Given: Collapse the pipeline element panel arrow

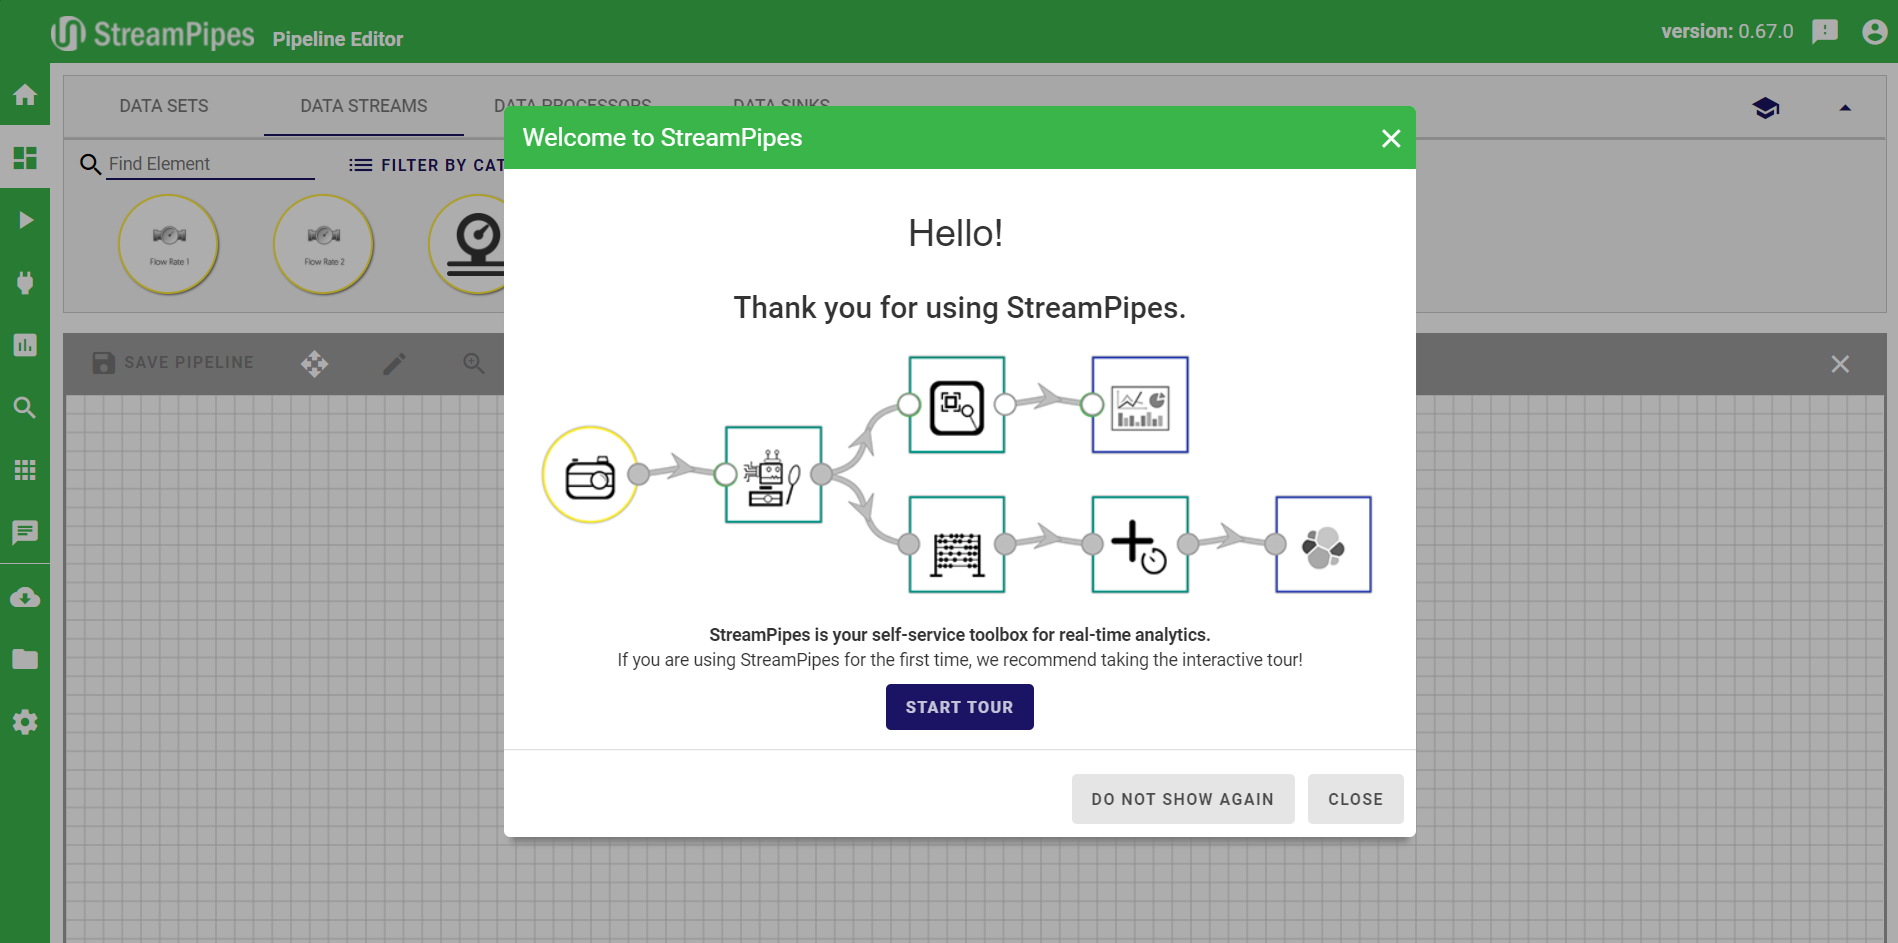Looking at the screenshot, I should point(1845,108).
